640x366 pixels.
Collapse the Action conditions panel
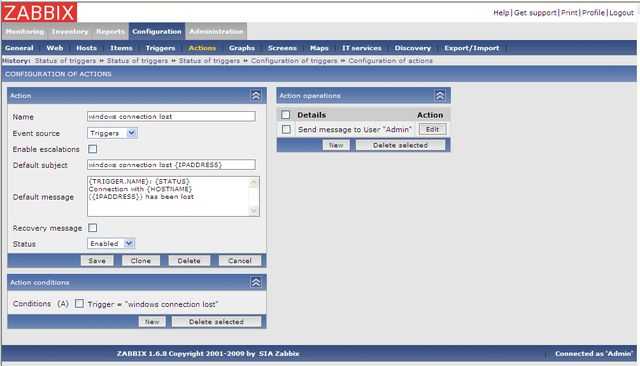coord(256,282)
